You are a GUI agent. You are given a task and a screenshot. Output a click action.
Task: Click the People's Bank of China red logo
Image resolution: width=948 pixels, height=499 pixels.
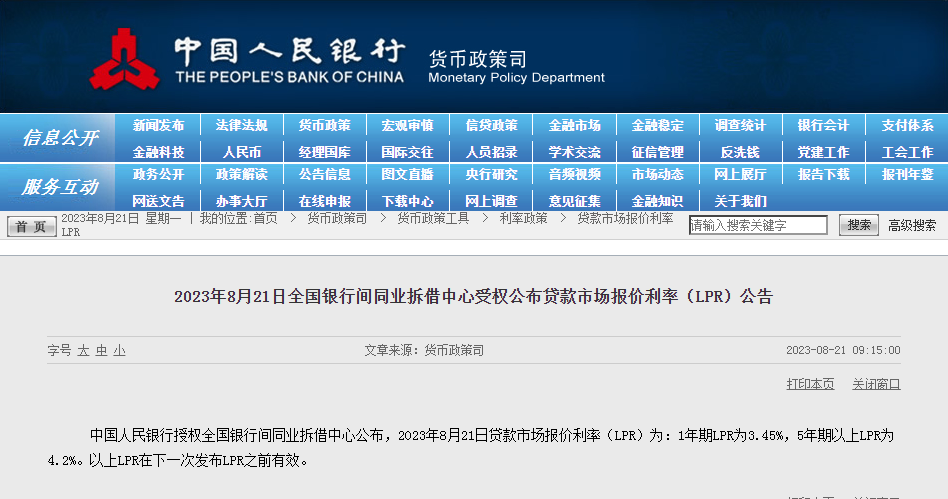coord(125,59)
